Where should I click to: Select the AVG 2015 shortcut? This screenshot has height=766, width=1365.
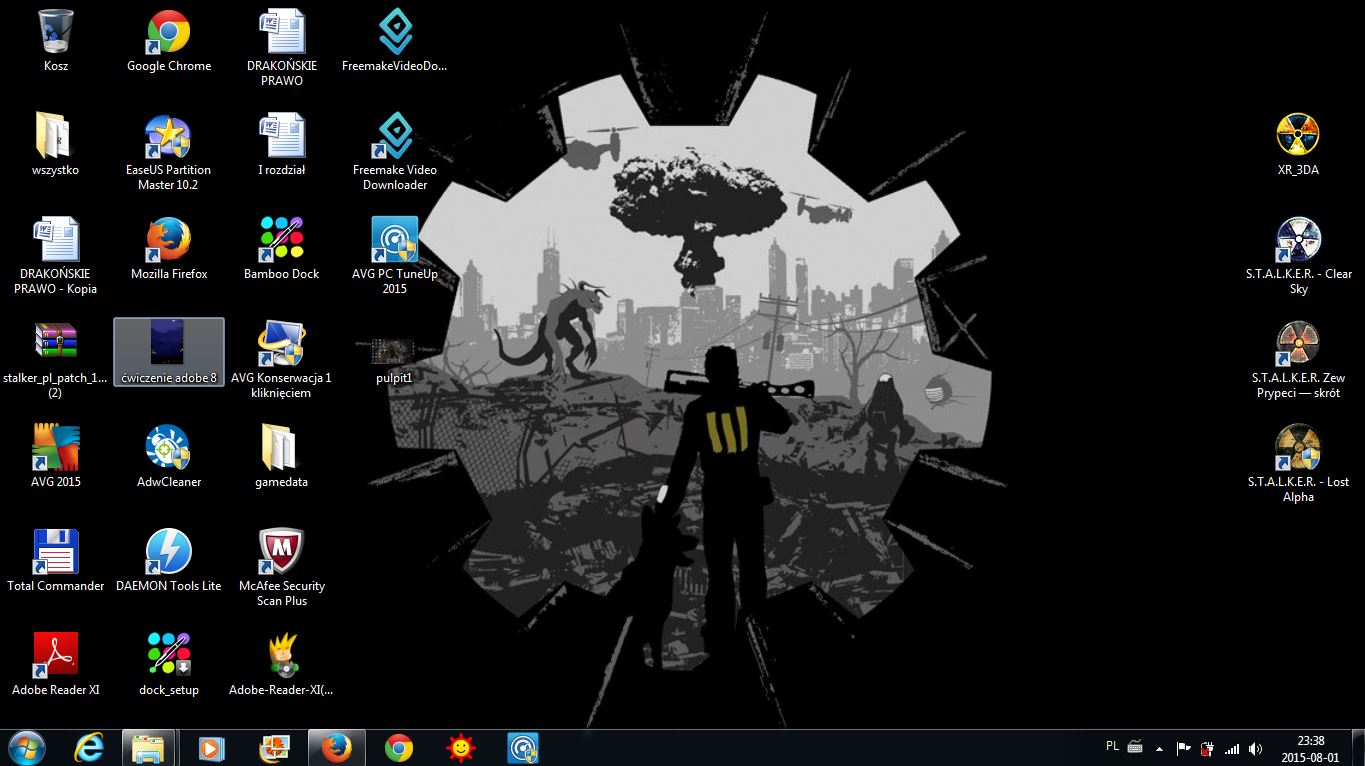(56, 458)
